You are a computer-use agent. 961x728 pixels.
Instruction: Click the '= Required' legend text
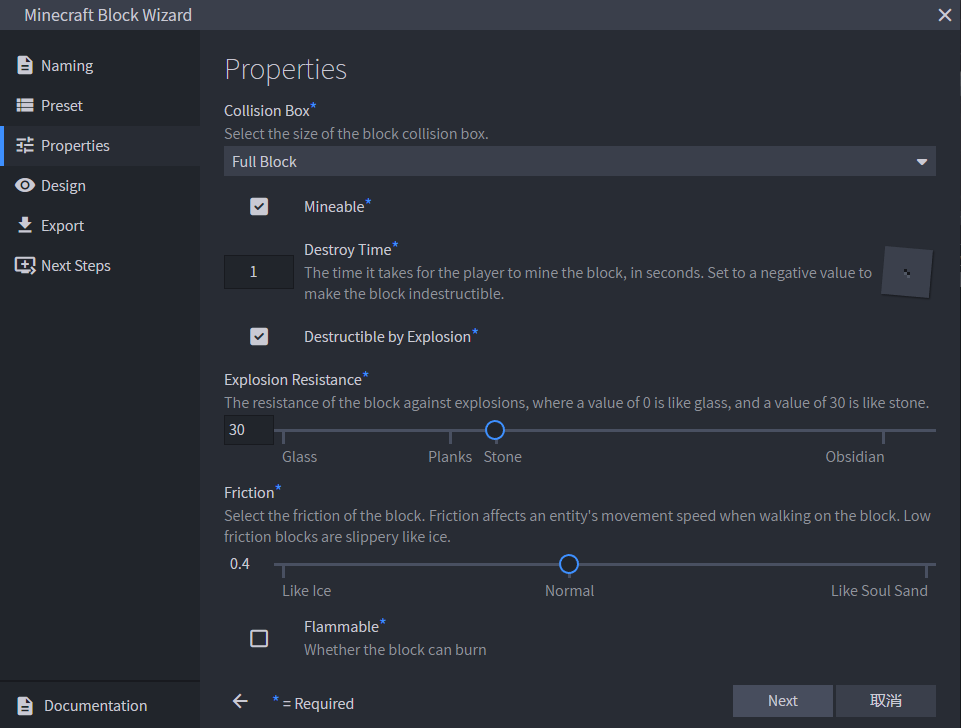pyautogui.click(x=318, y=703)
